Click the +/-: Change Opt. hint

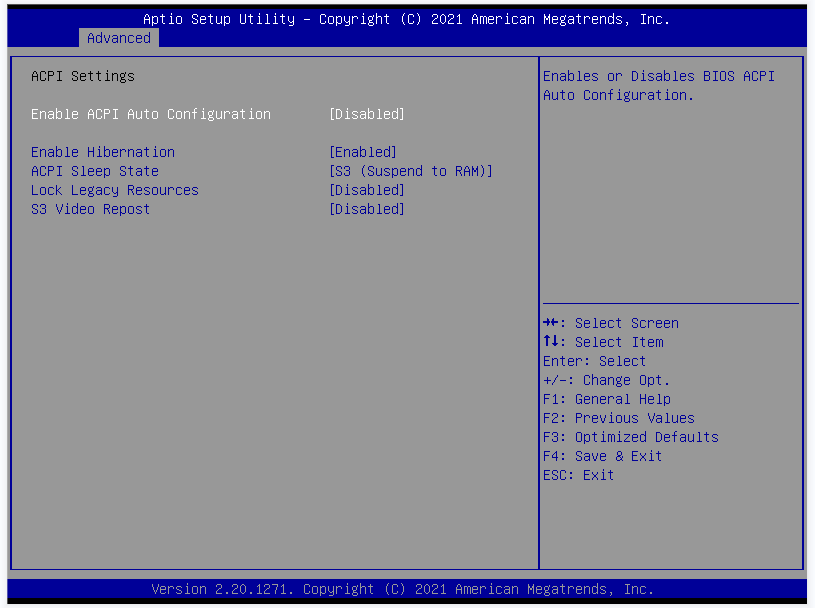606,380
